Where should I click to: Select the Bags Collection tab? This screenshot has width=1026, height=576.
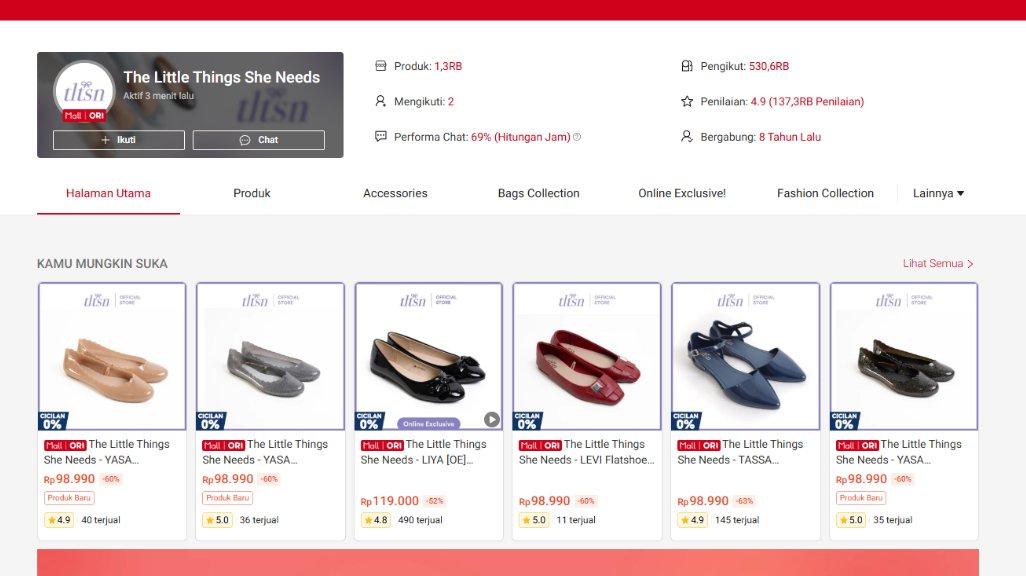point(539,193)
